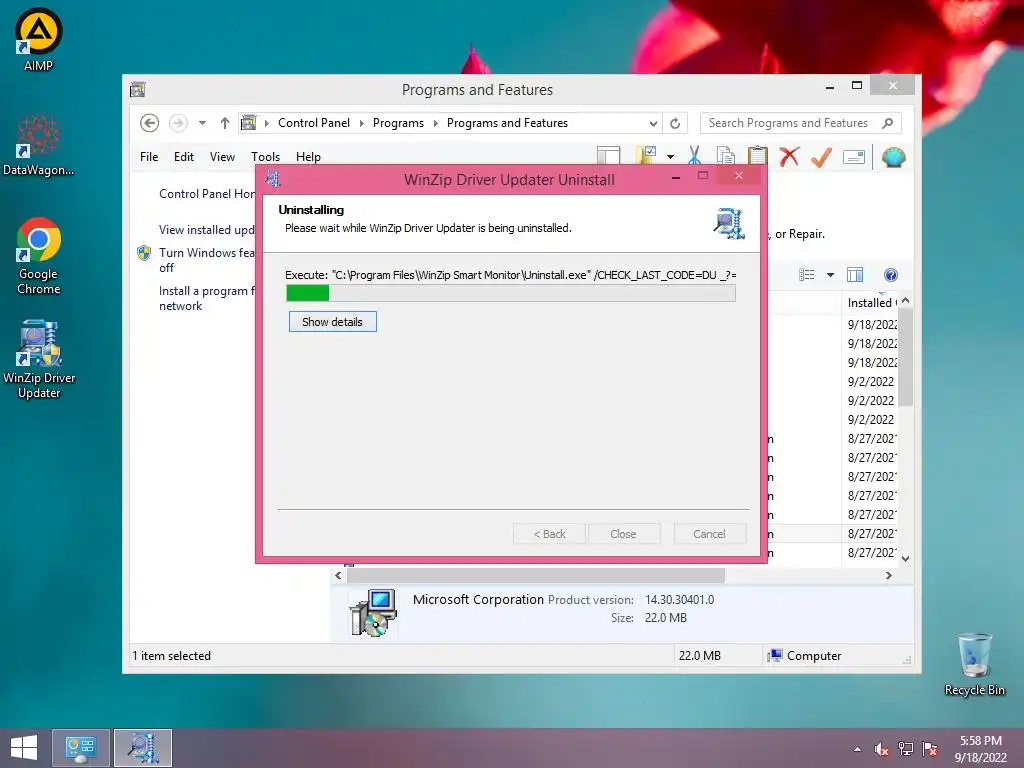Open the network tray icon

[906, 749]
